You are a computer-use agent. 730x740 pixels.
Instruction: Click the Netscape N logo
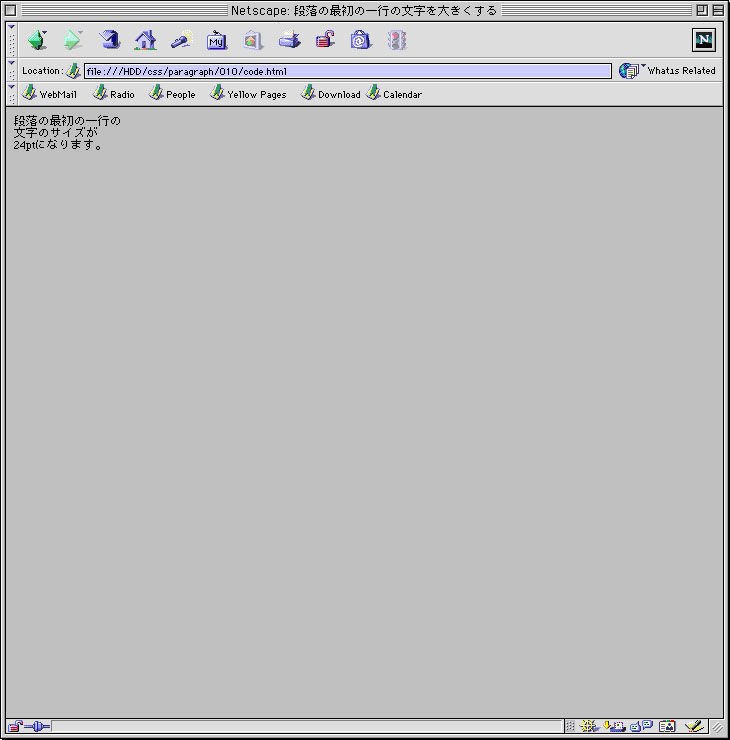[704, 40]
